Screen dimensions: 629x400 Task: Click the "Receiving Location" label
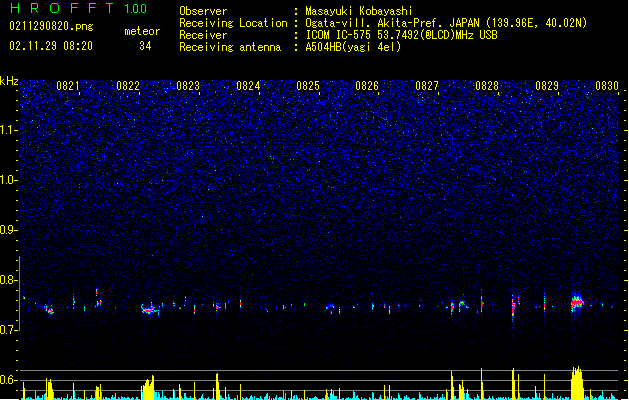click(233, 23)
